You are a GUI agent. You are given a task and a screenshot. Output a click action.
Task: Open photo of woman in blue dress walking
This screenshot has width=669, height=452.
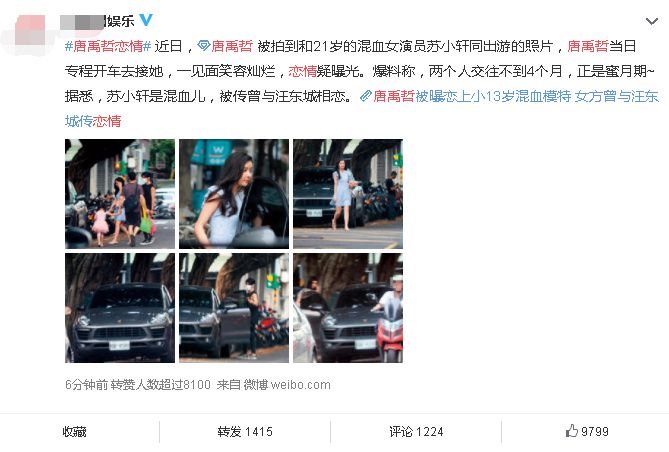[x=348, y=194]
